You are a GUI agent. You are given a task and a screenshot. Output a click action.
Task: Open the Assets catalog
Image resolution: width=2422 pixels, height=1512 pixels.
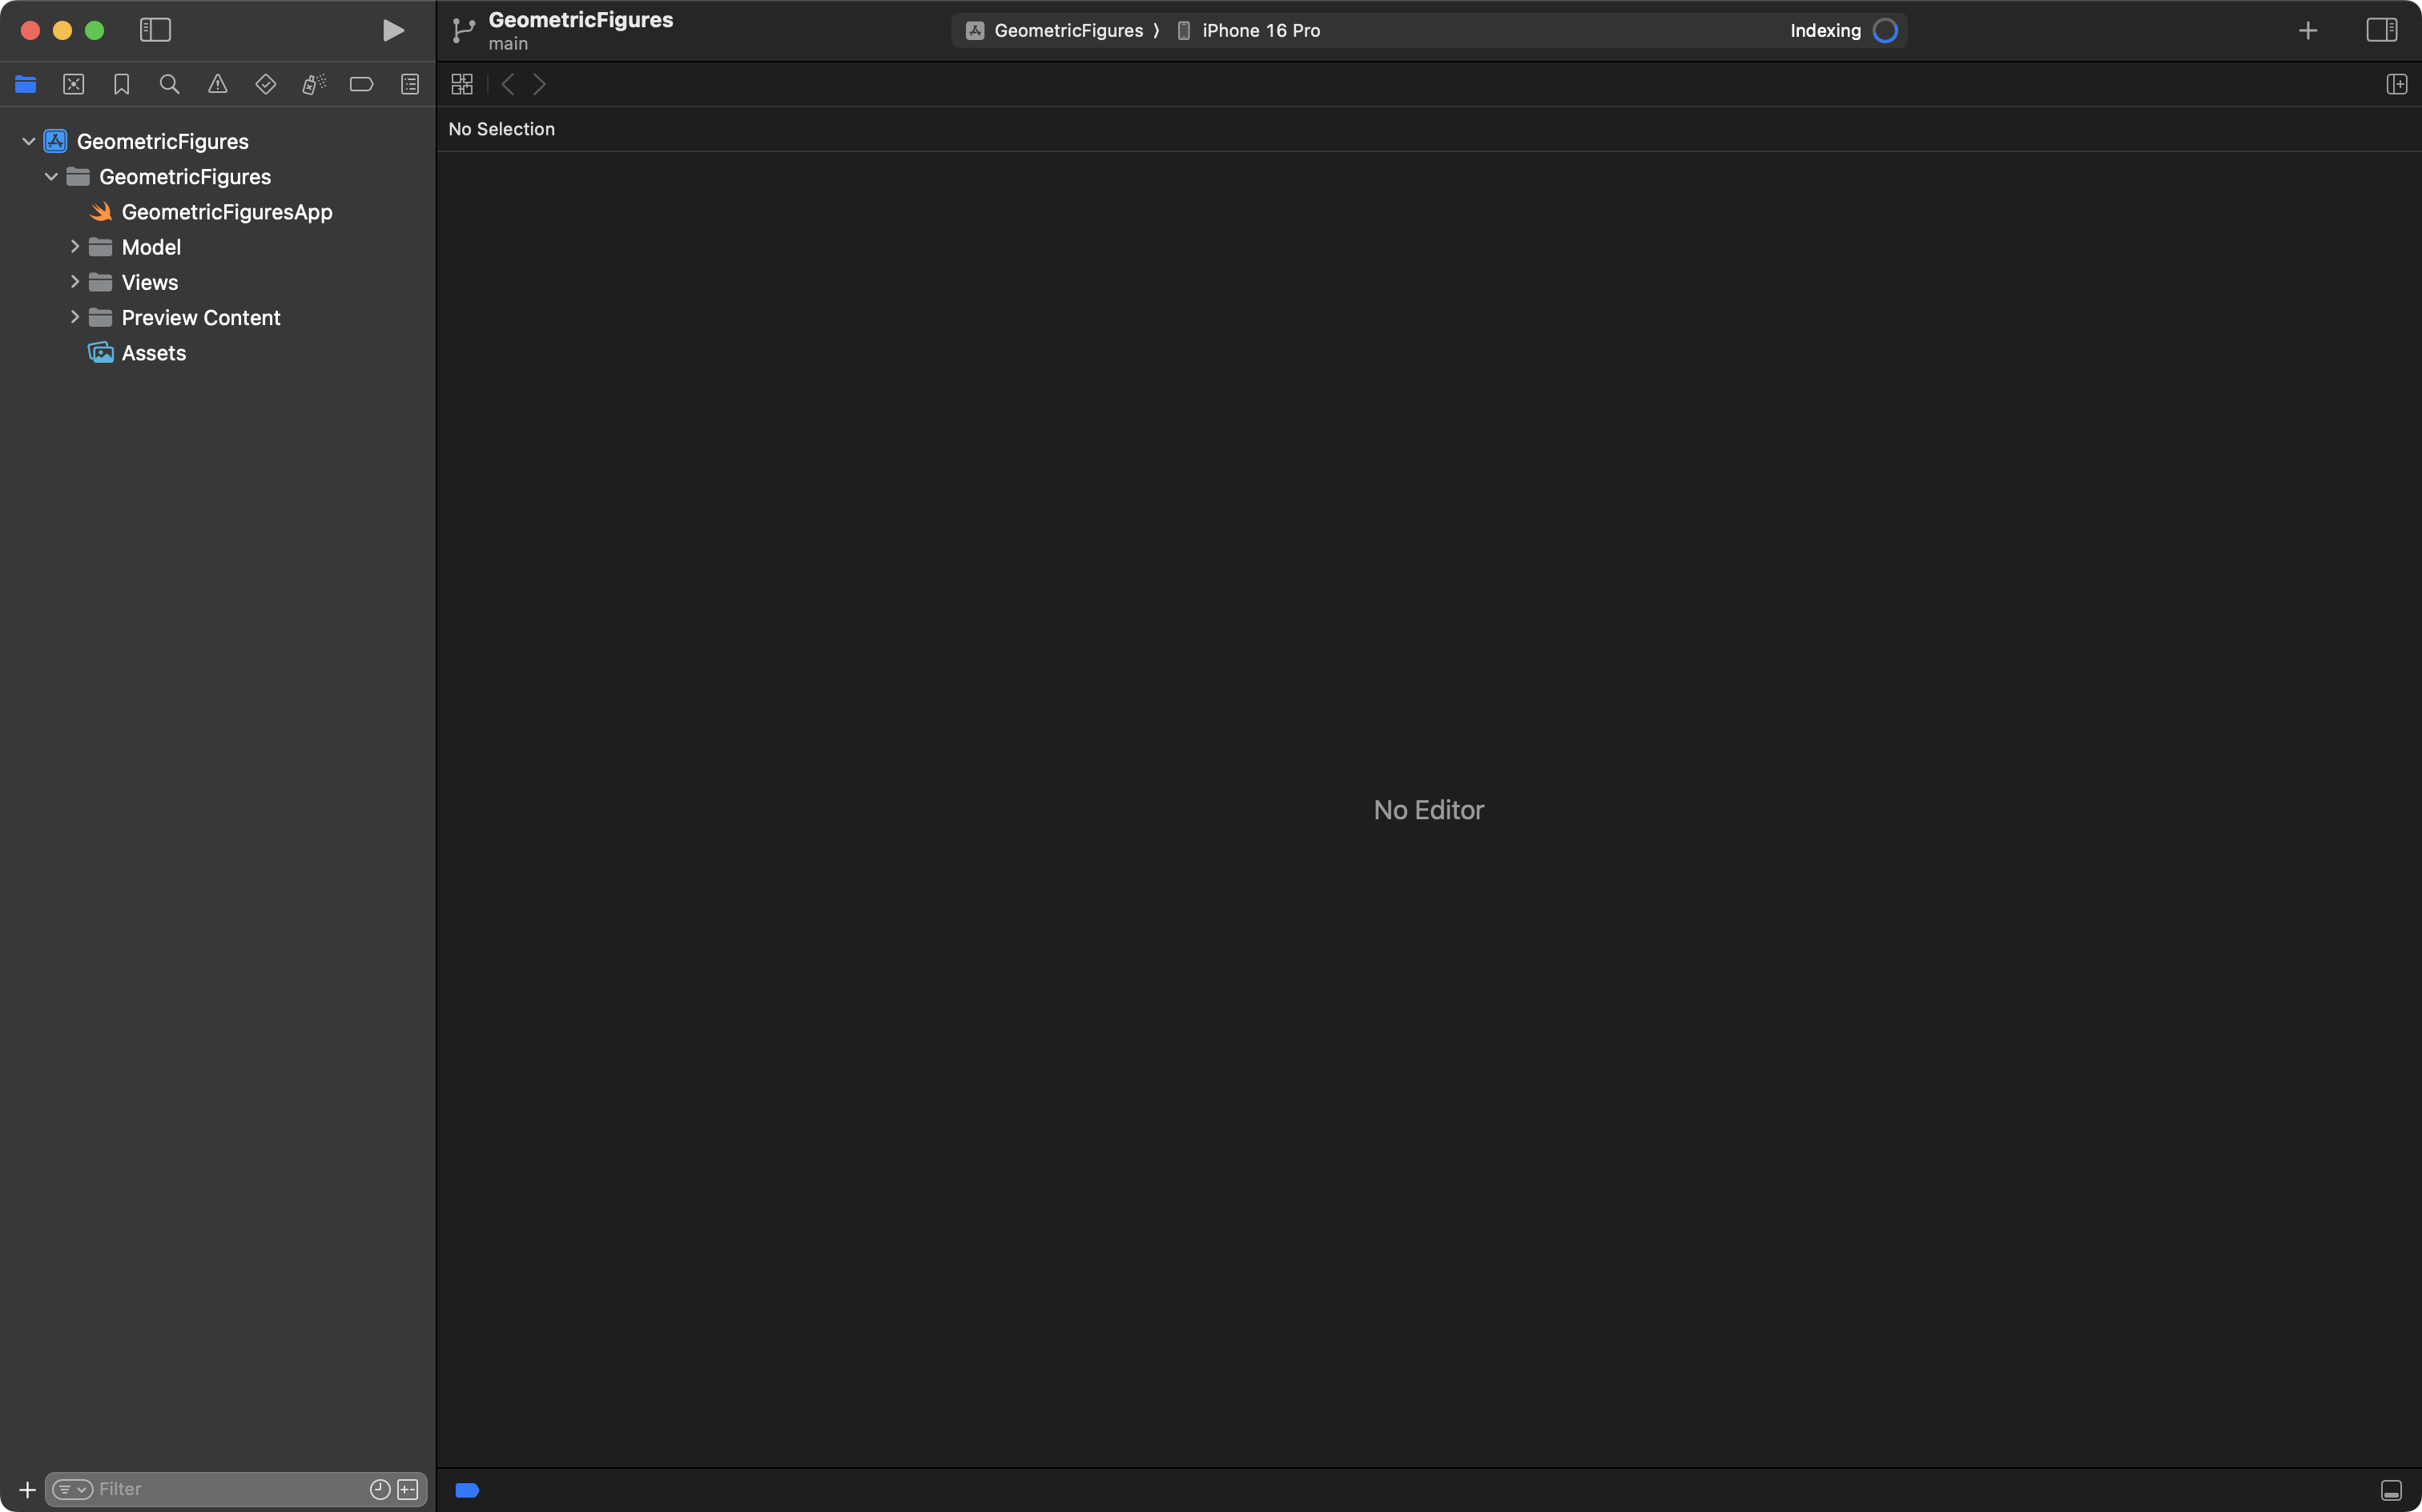tap(153, 353)
